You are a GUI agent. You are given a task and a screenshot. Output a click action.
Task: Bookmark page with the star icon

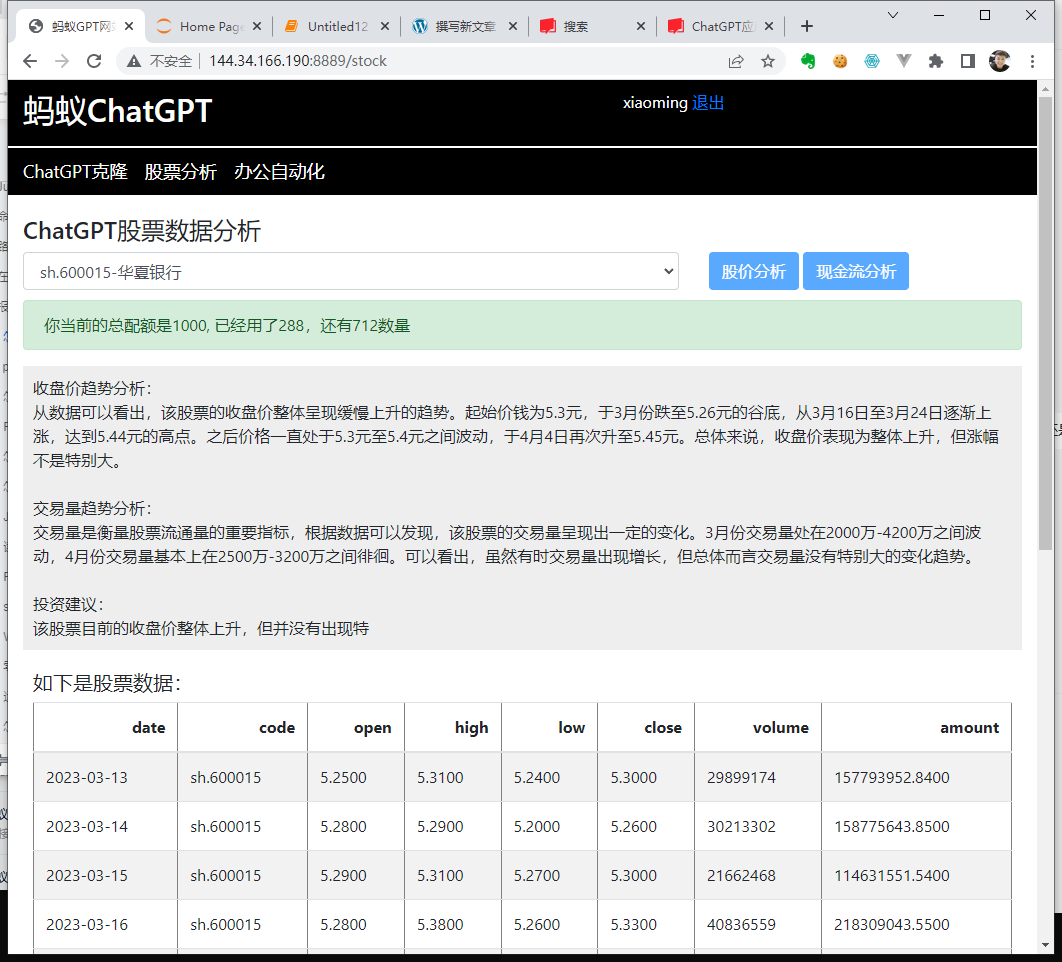[767, 62]
